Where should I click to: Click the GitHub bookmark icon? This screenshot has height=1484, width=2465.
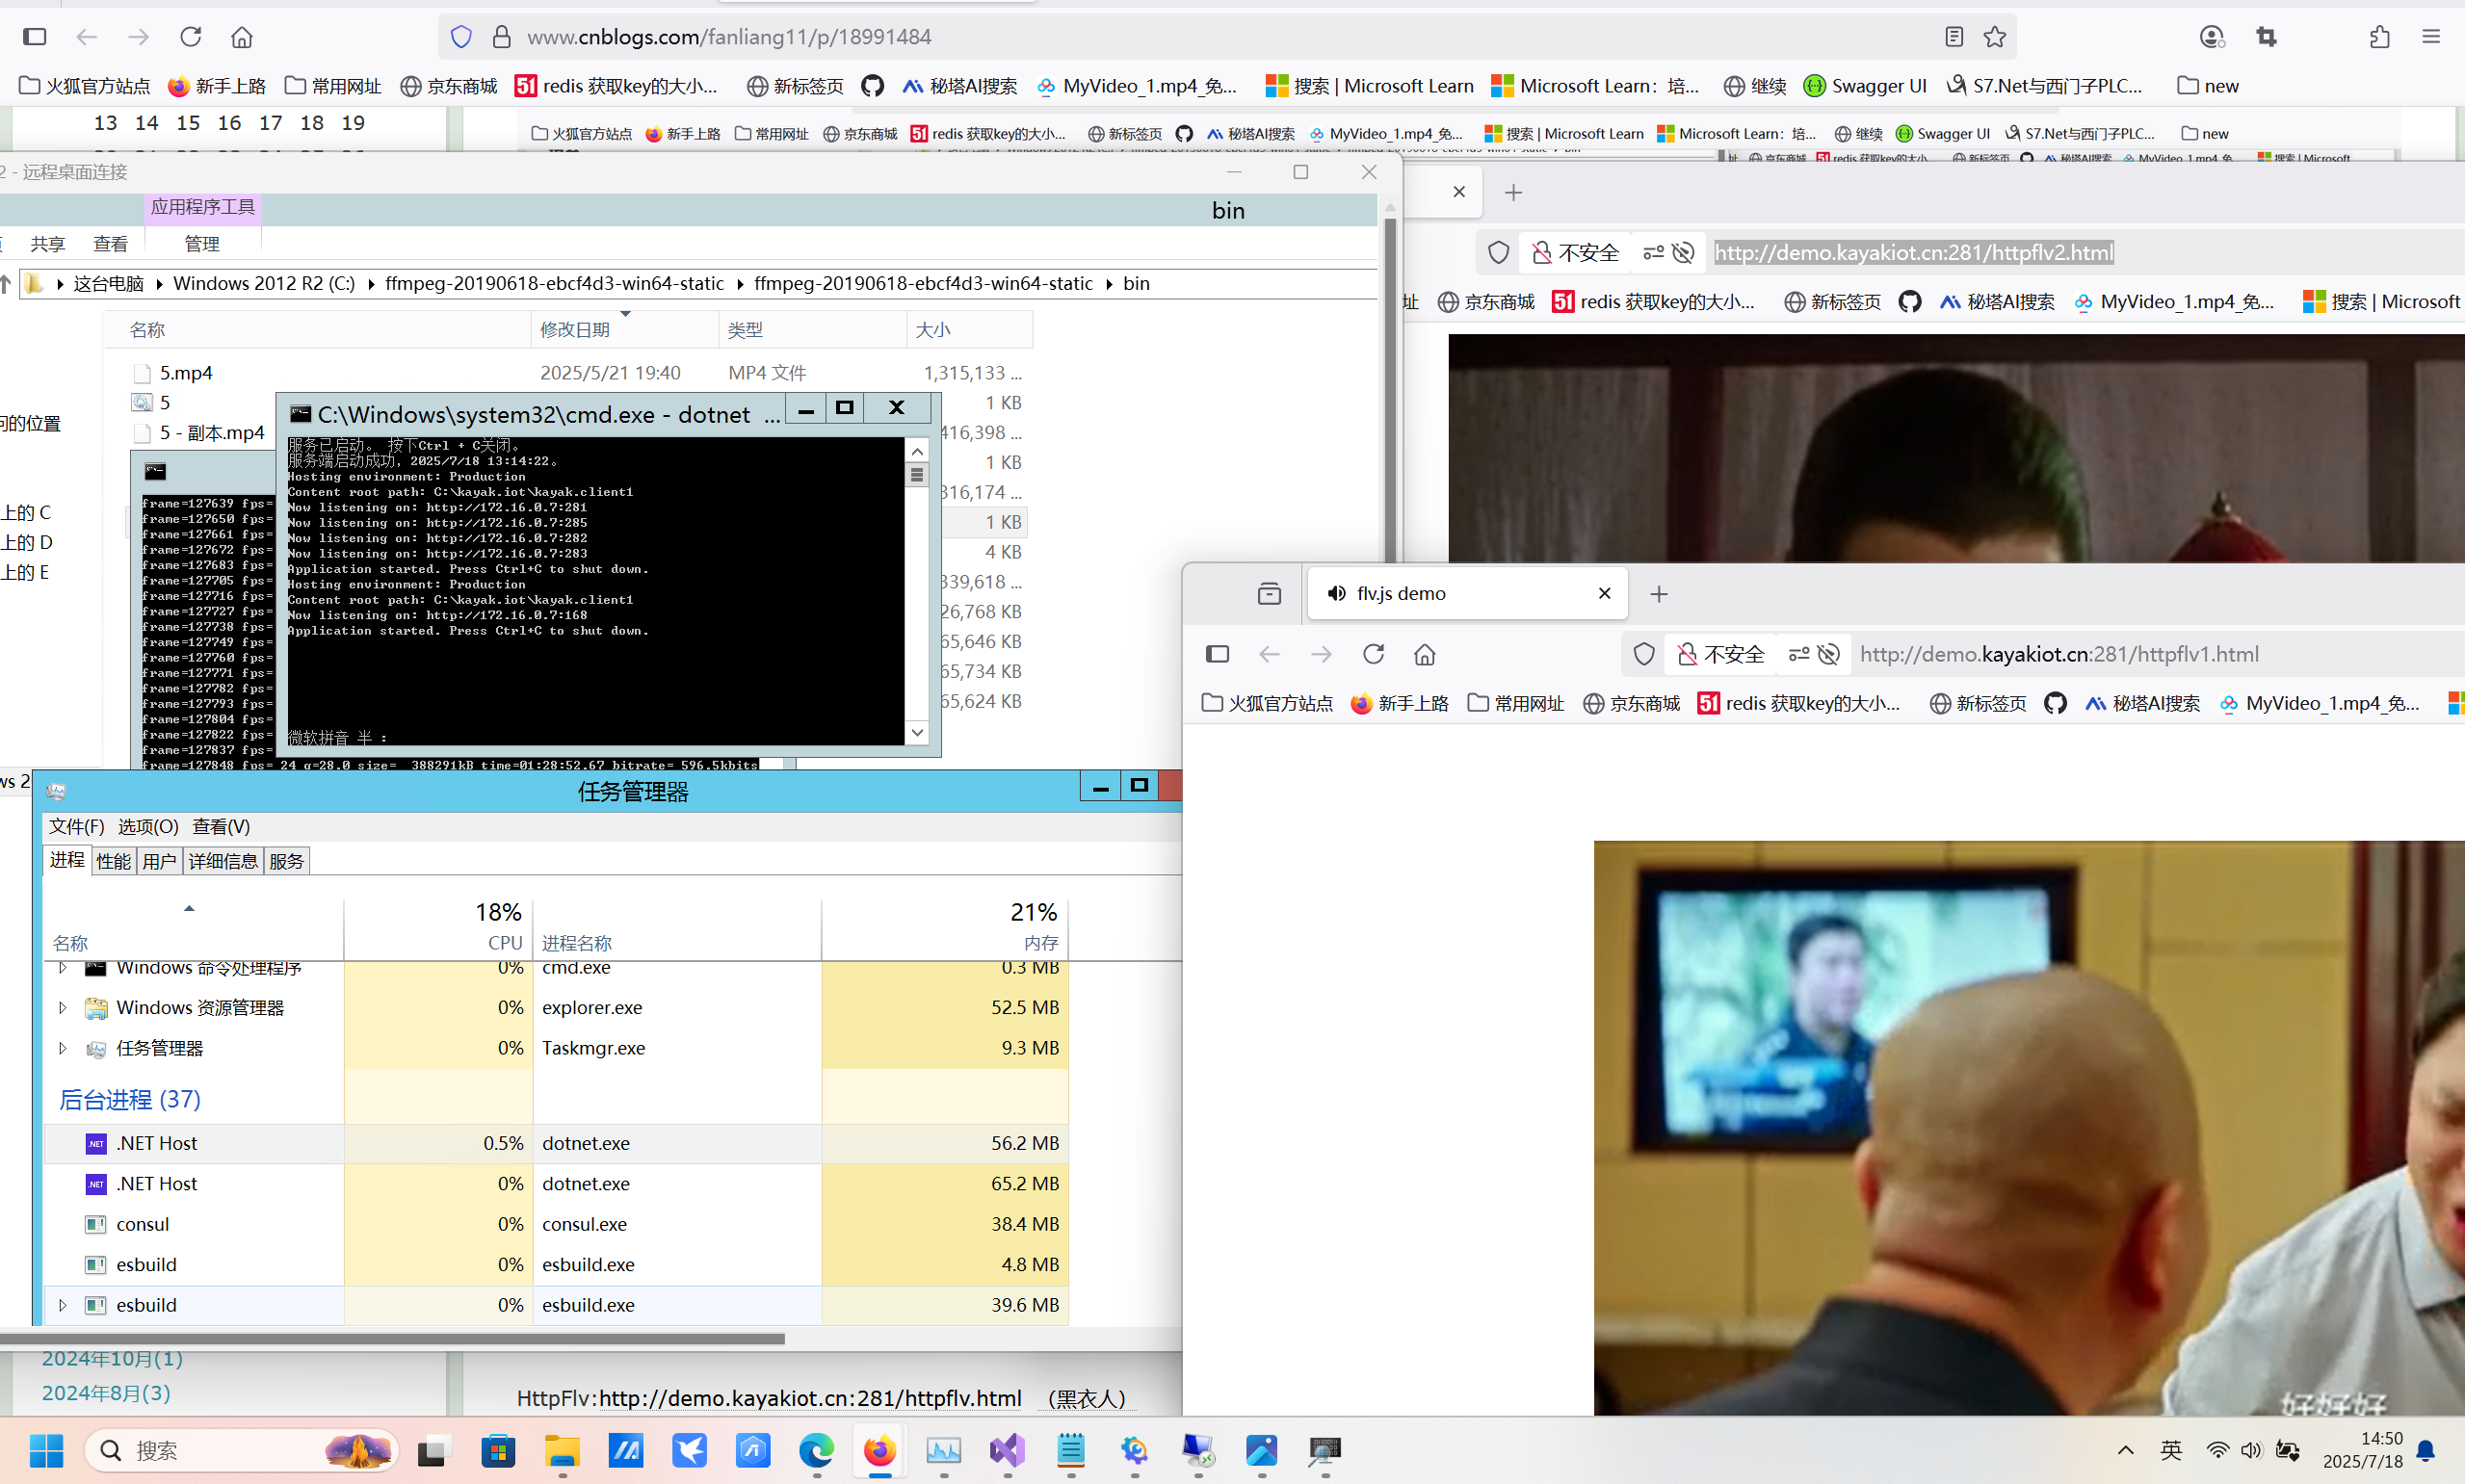[872, 86]
